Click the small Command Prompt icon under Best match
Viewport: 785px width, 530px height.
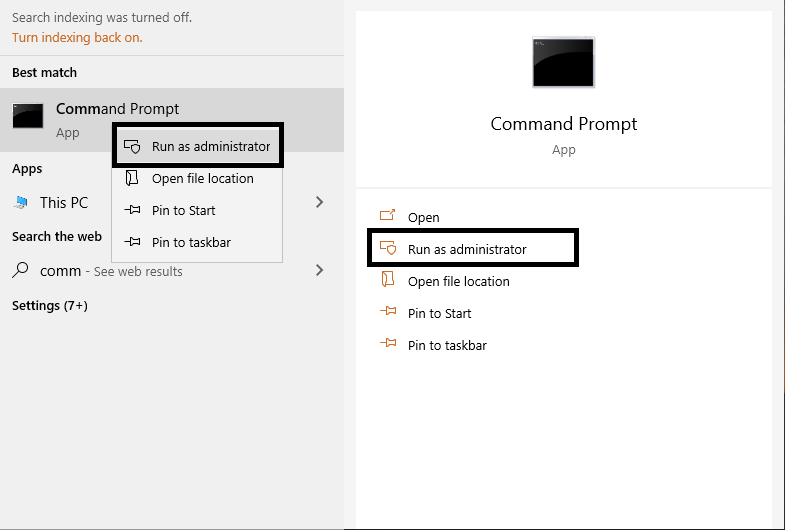(x=27, y=116)
